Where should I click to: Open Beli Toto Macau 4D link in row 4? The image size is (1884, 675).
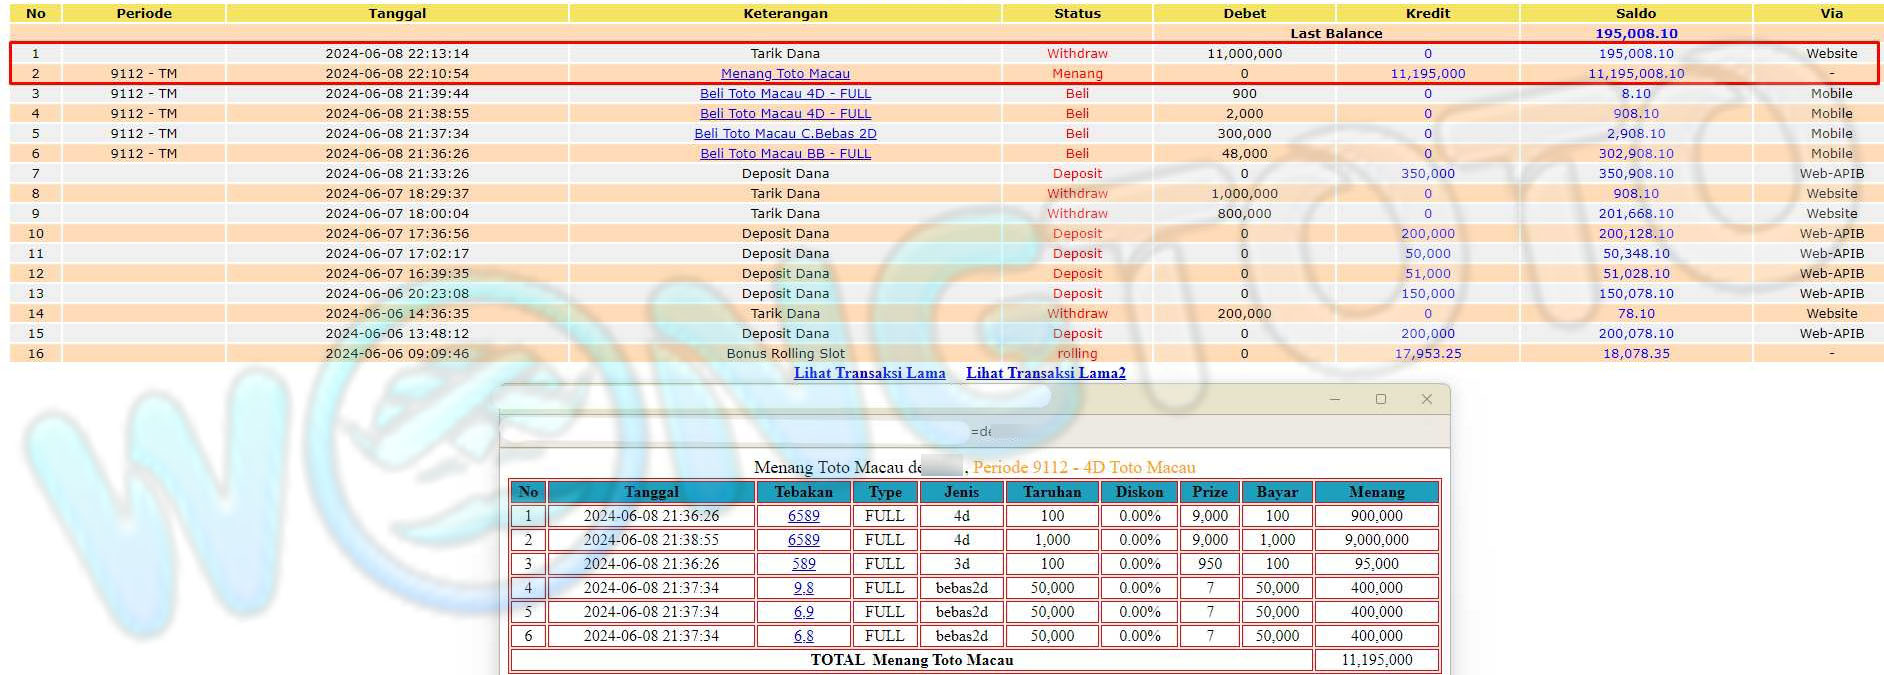coord(785,113)
